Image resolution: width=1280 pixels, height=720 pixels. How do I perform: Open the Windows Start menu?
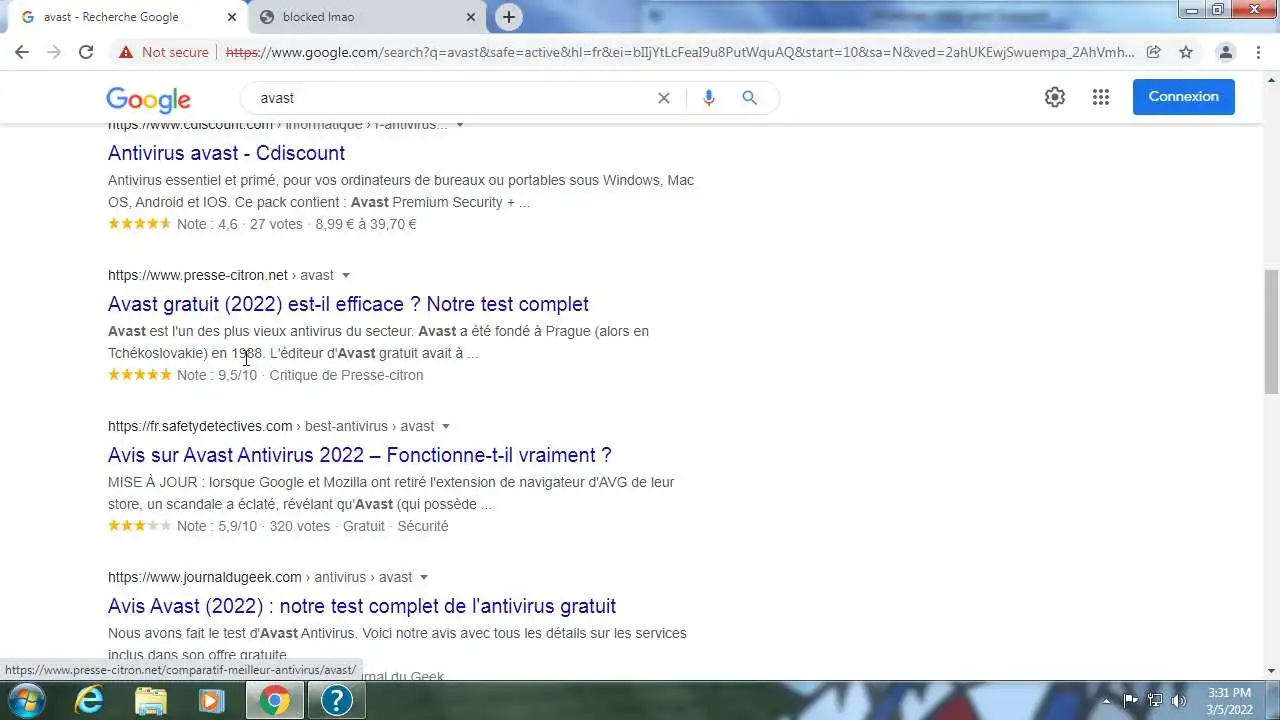[27, 700]
